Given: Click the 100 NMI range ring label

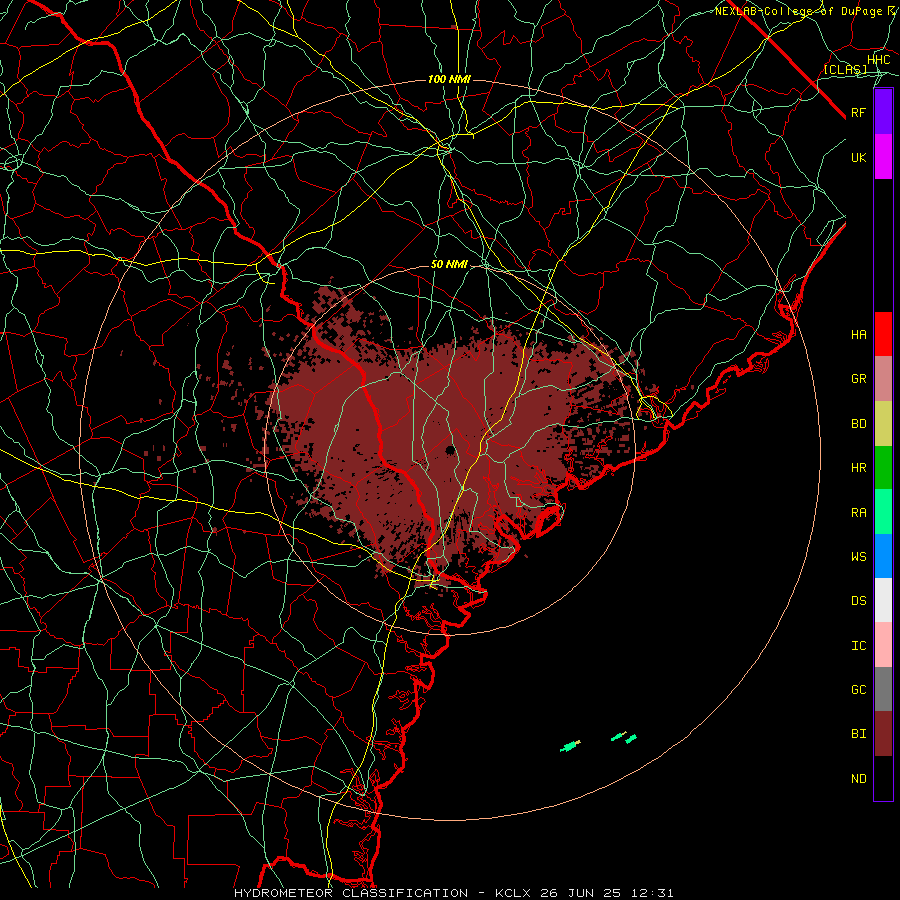Looking at the screenshot, I should click(449, 79).
